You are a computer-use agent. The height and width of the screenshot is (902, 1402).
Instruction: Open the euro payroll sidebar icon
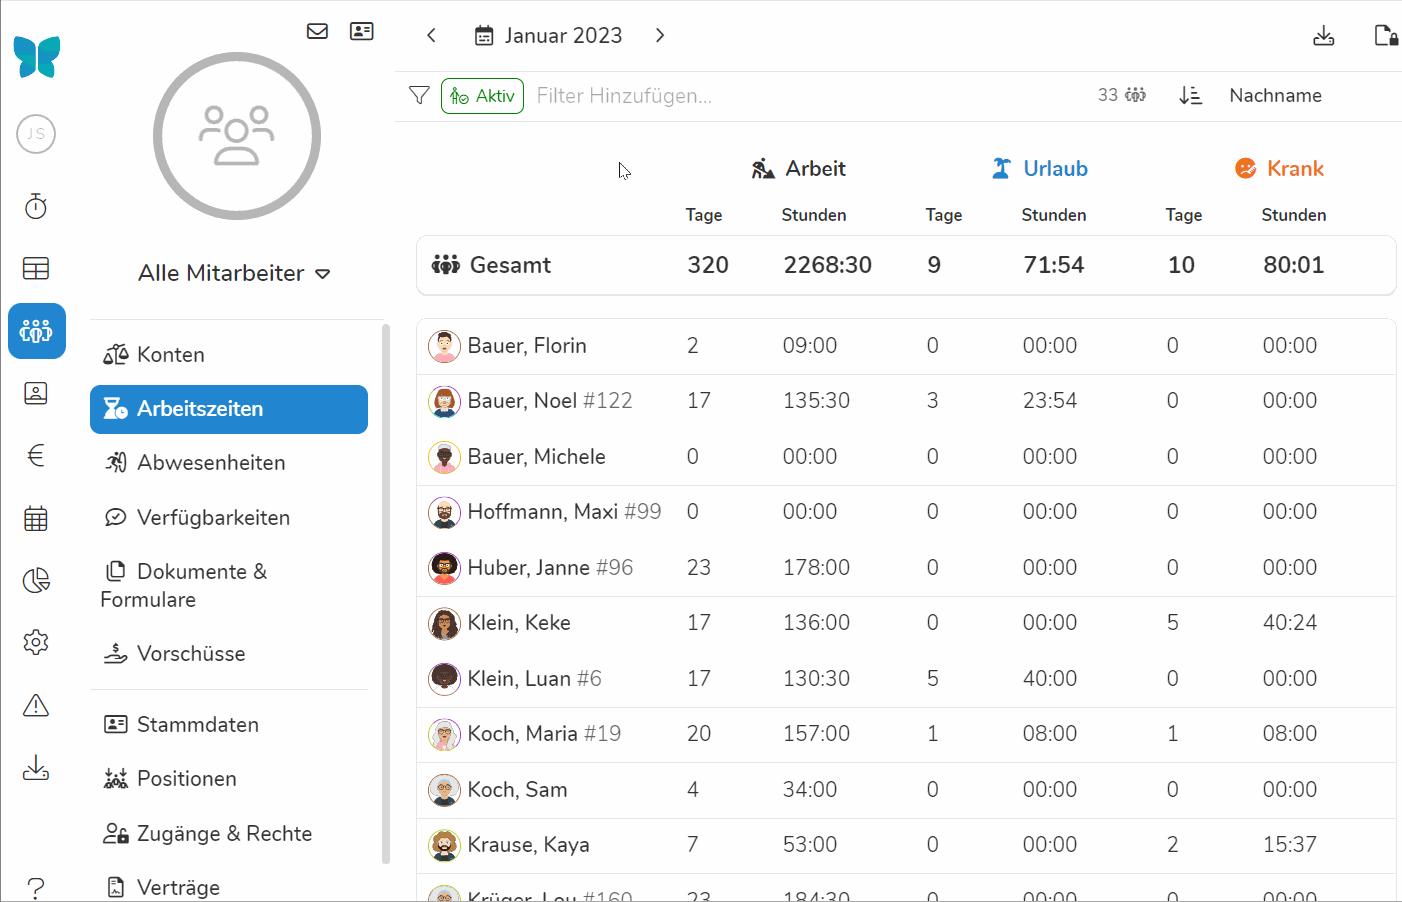36,456
